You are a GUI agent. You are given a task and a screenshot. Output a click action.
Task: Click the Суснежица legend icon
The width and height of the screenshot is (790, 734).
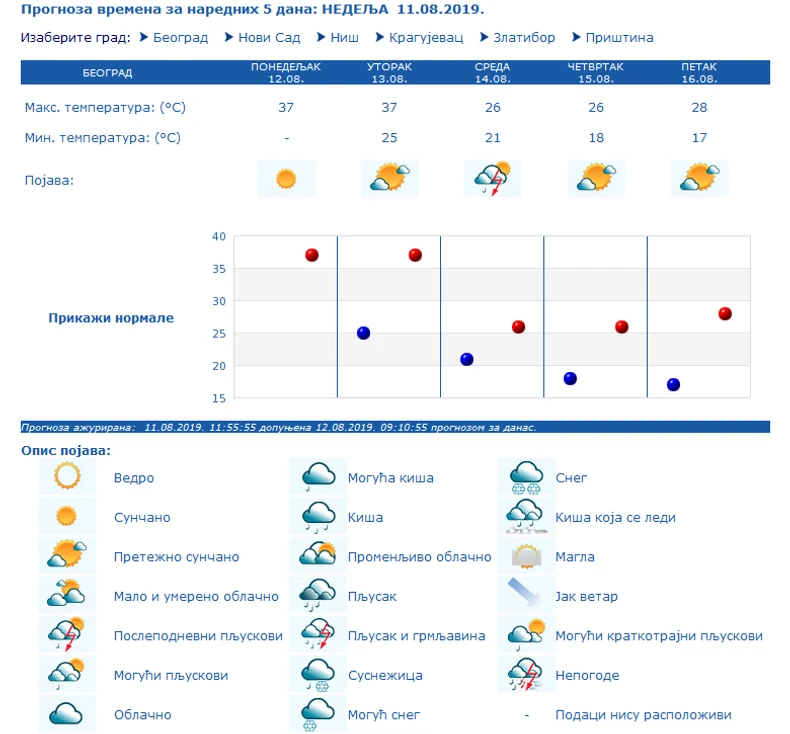(318, 674)
